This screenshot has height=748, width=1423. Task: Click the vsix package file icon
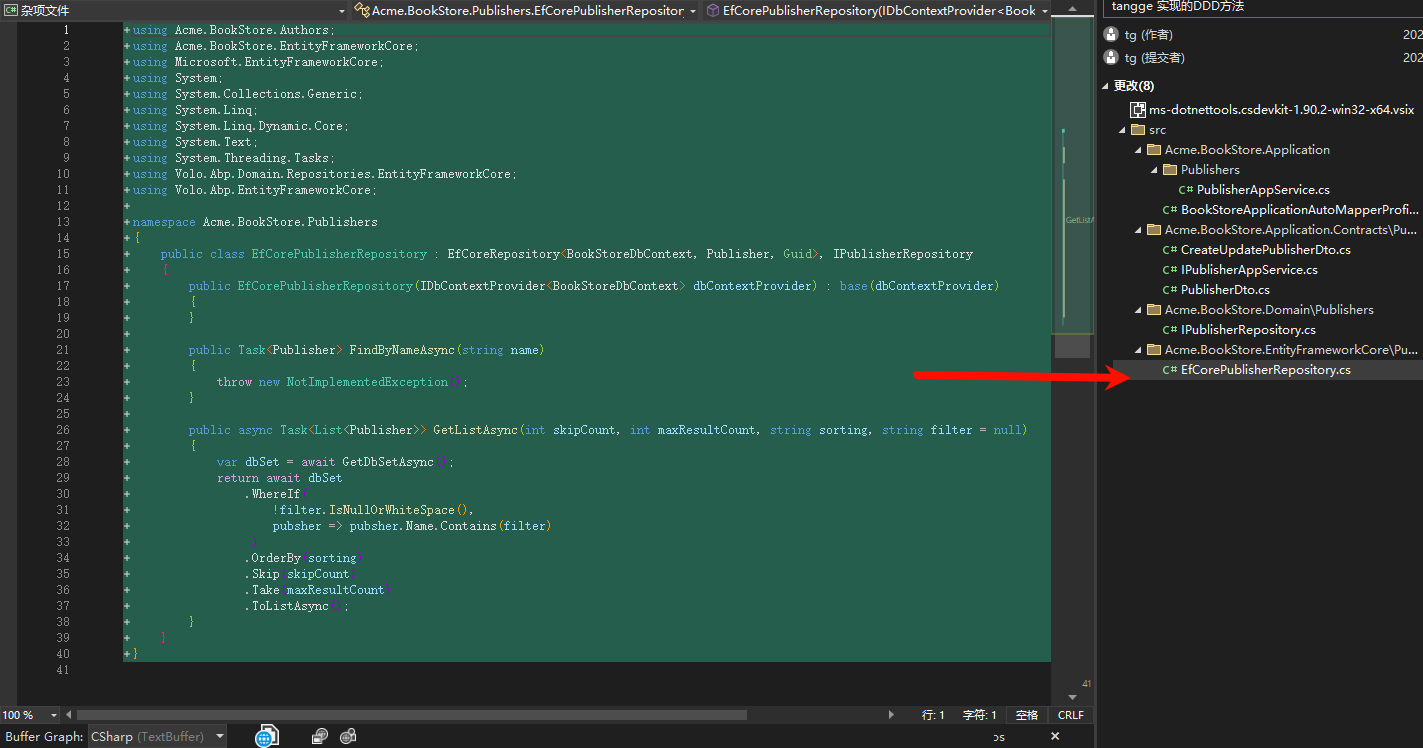[1137, 110]
